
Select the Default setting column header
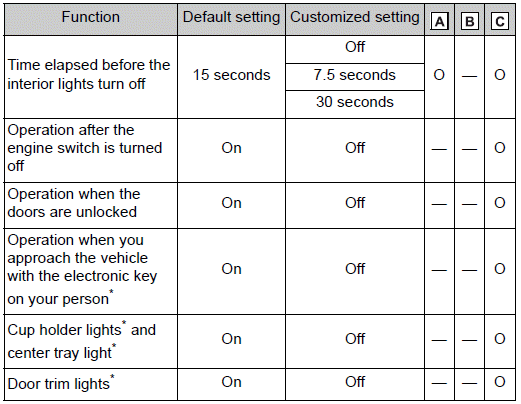231,17
